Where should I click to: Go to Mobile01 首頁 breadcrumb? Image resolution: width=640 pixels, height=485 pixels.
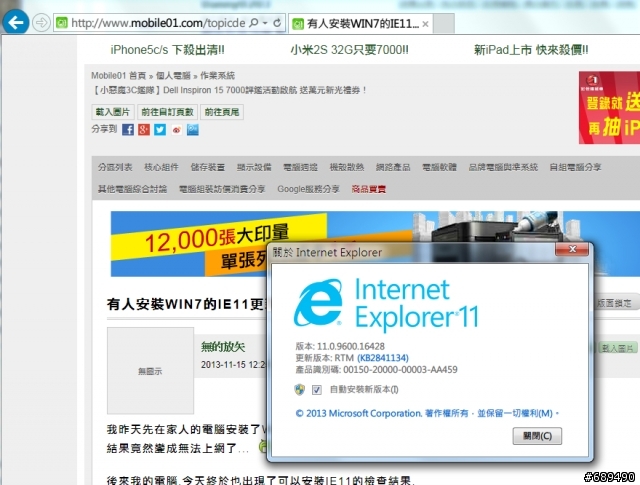tap(118, 76)
